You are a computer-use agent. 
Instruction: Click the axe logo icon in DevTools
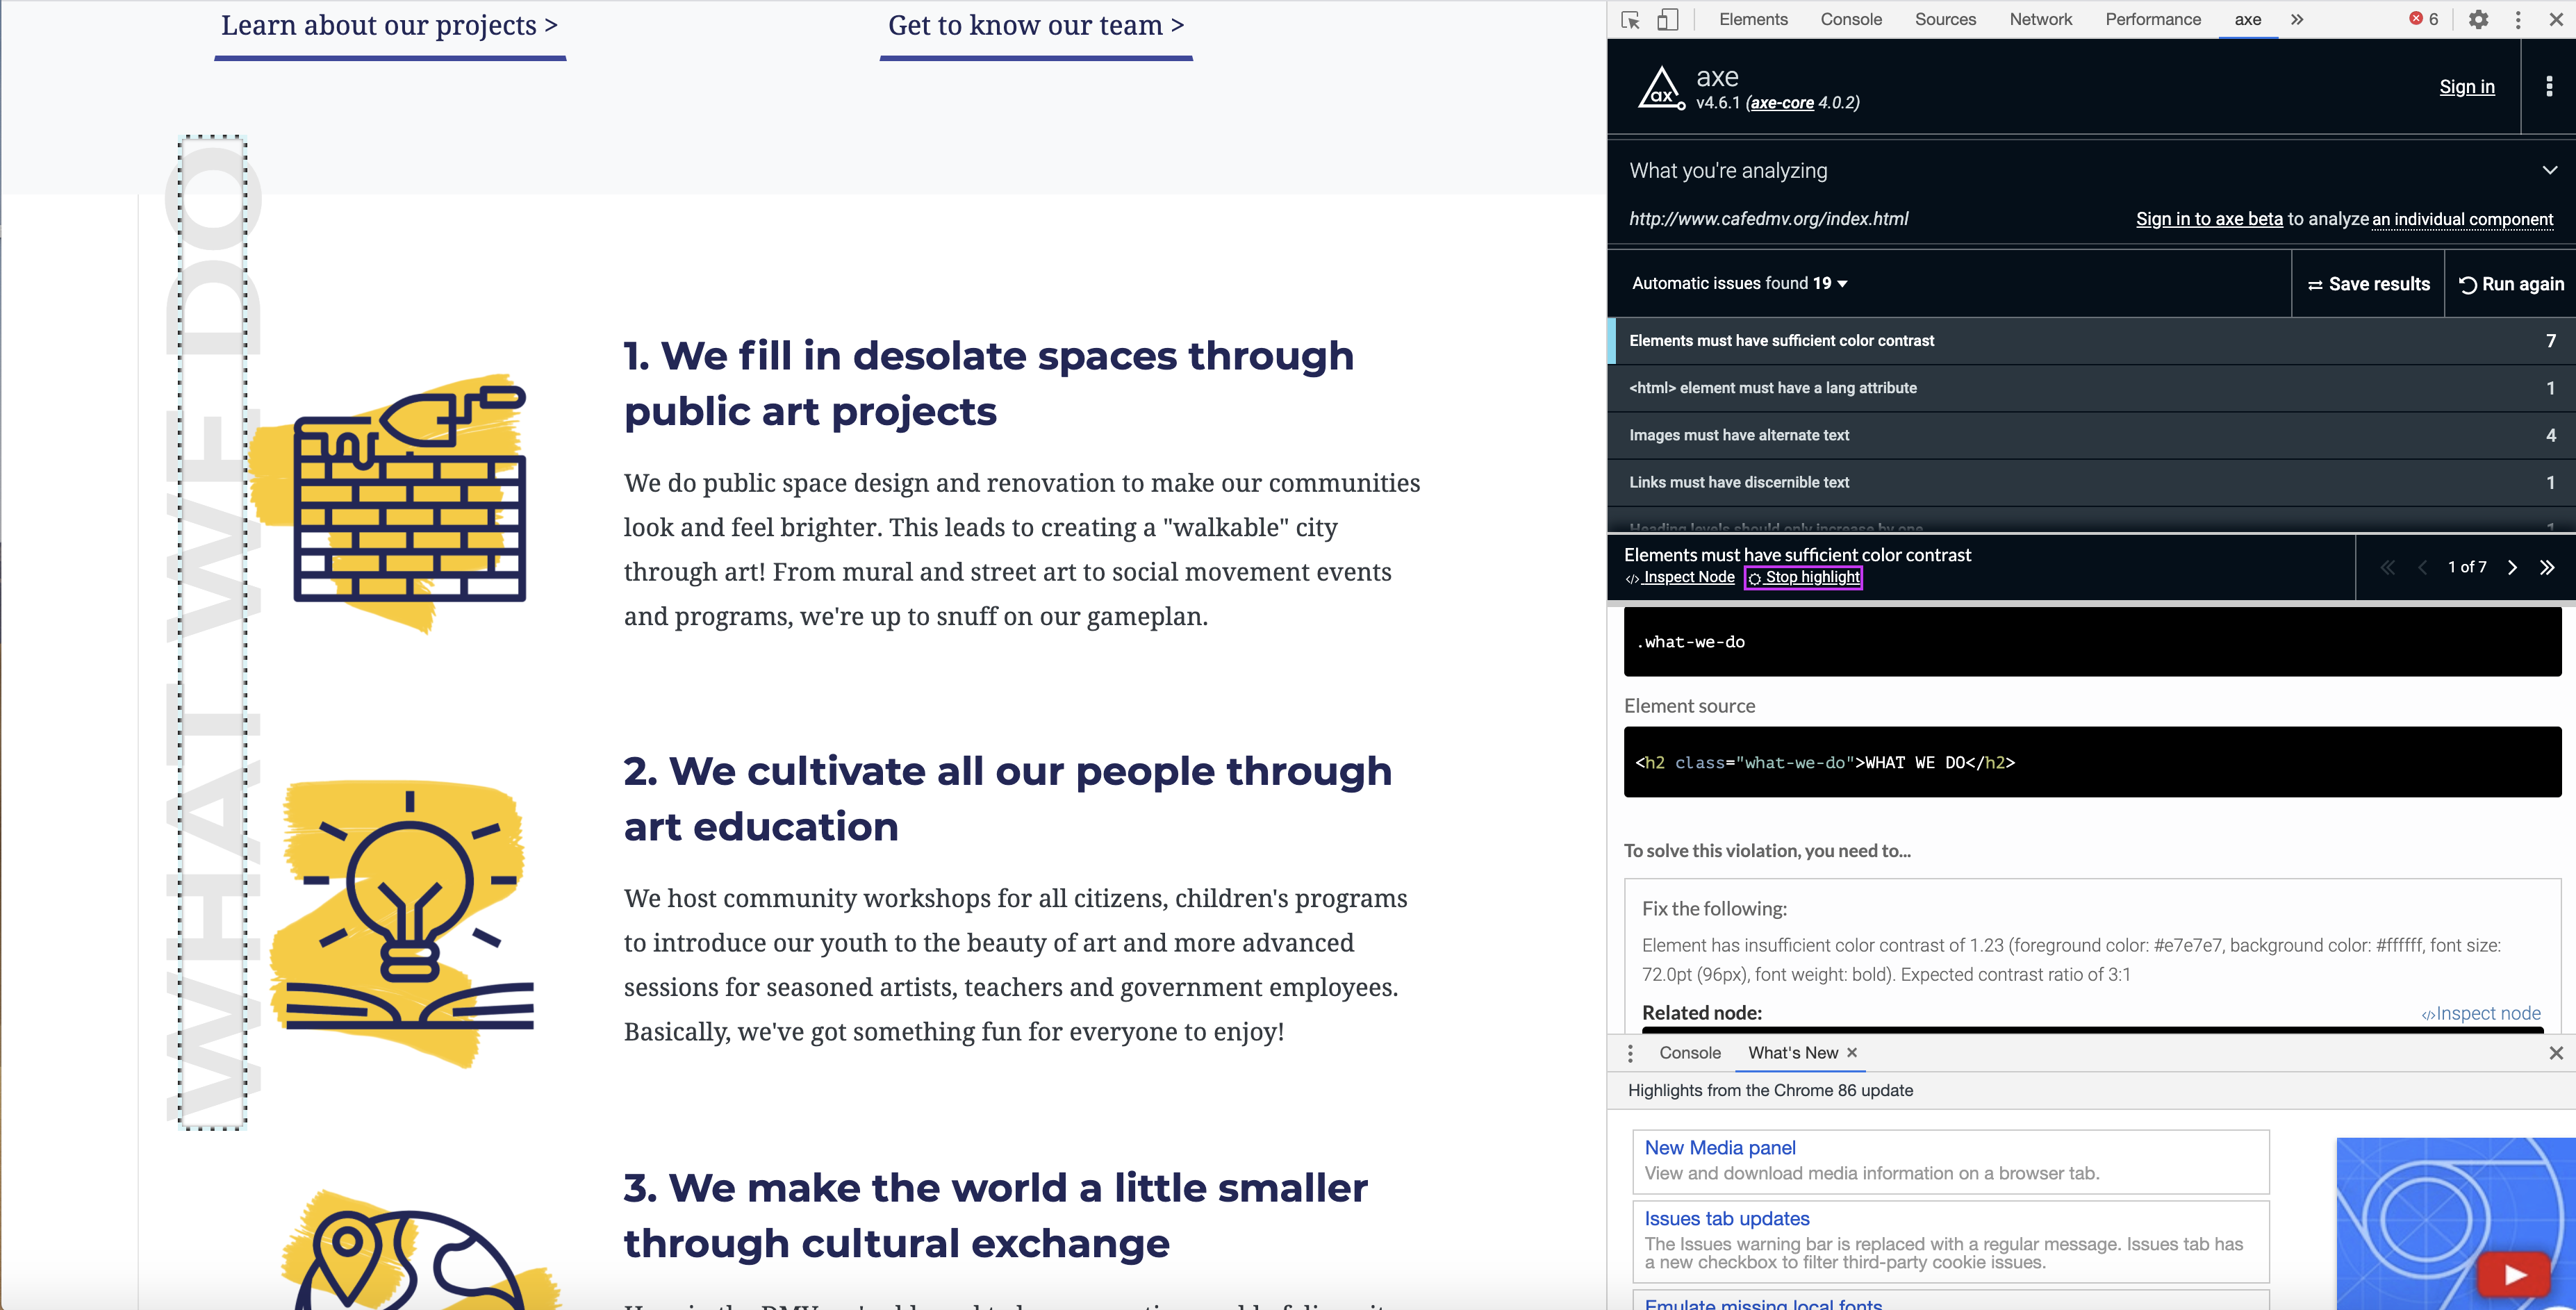coord(1660,87)
